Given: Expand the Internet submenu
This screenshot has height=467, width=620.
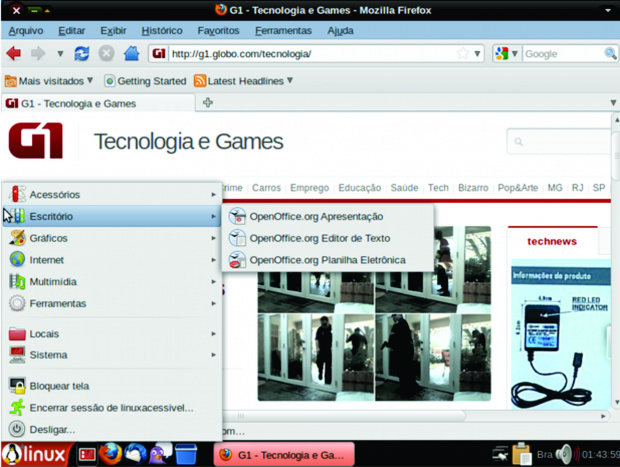Looking at the screenshot, I should point(112,260).
